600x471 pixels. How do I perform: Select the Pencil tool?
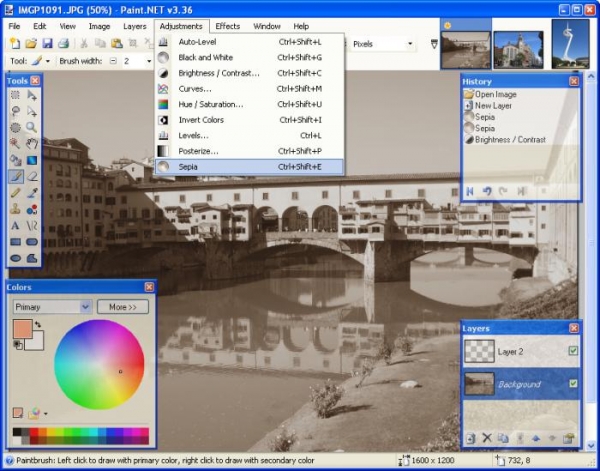coord(15,192)
